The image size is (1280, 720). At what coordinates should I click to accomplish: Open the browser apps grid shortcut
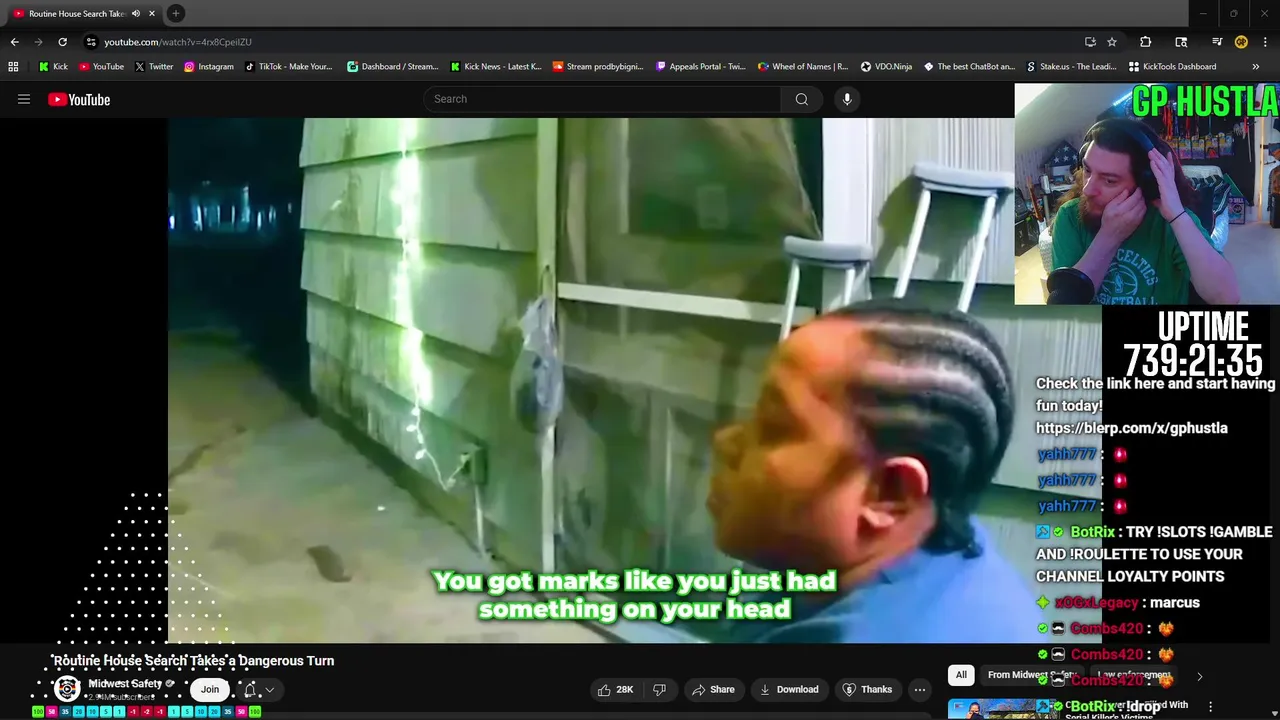click(x=13, y=67)
